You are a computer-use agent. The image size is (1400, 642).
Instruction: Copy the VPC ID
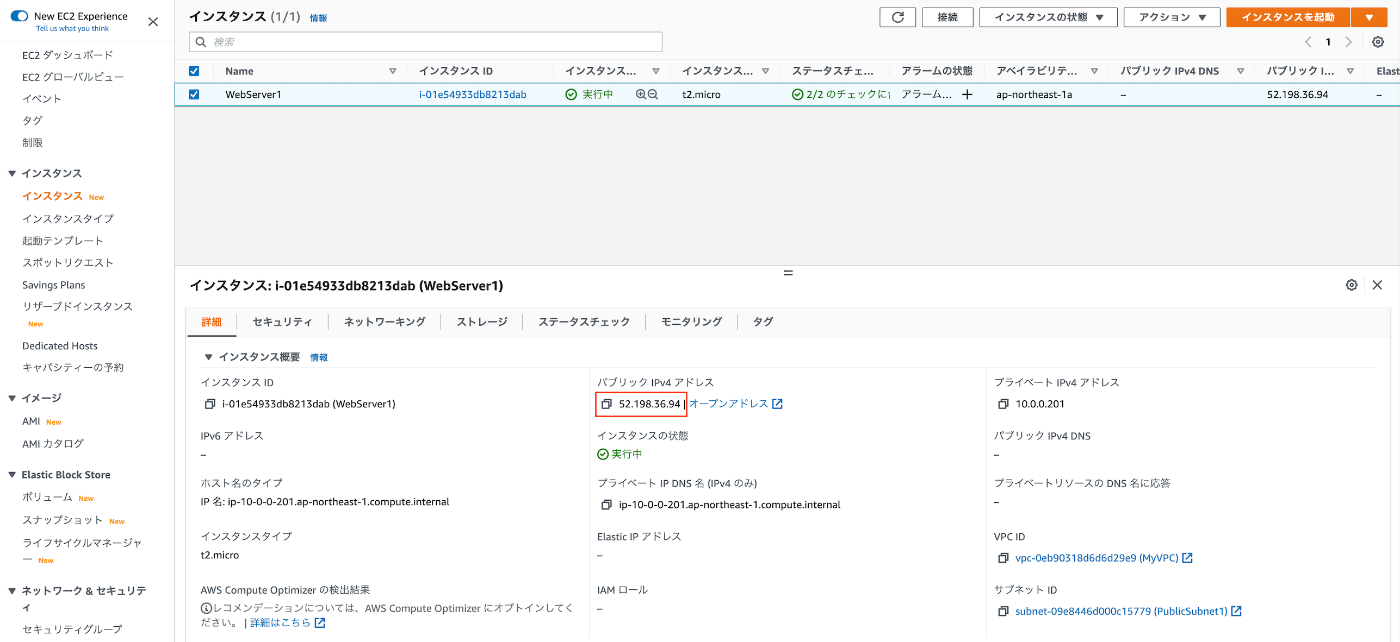click(1003, 558)
